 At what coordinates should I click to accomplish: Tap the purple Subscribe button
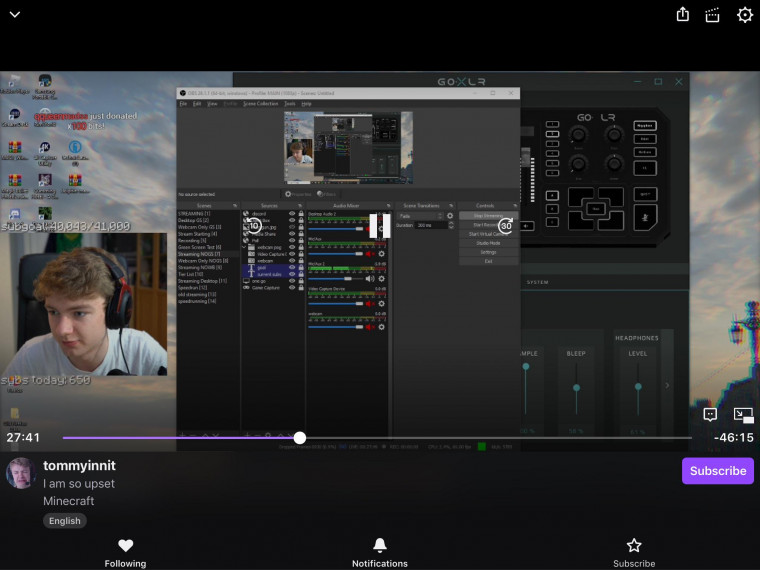coord(717,471)
